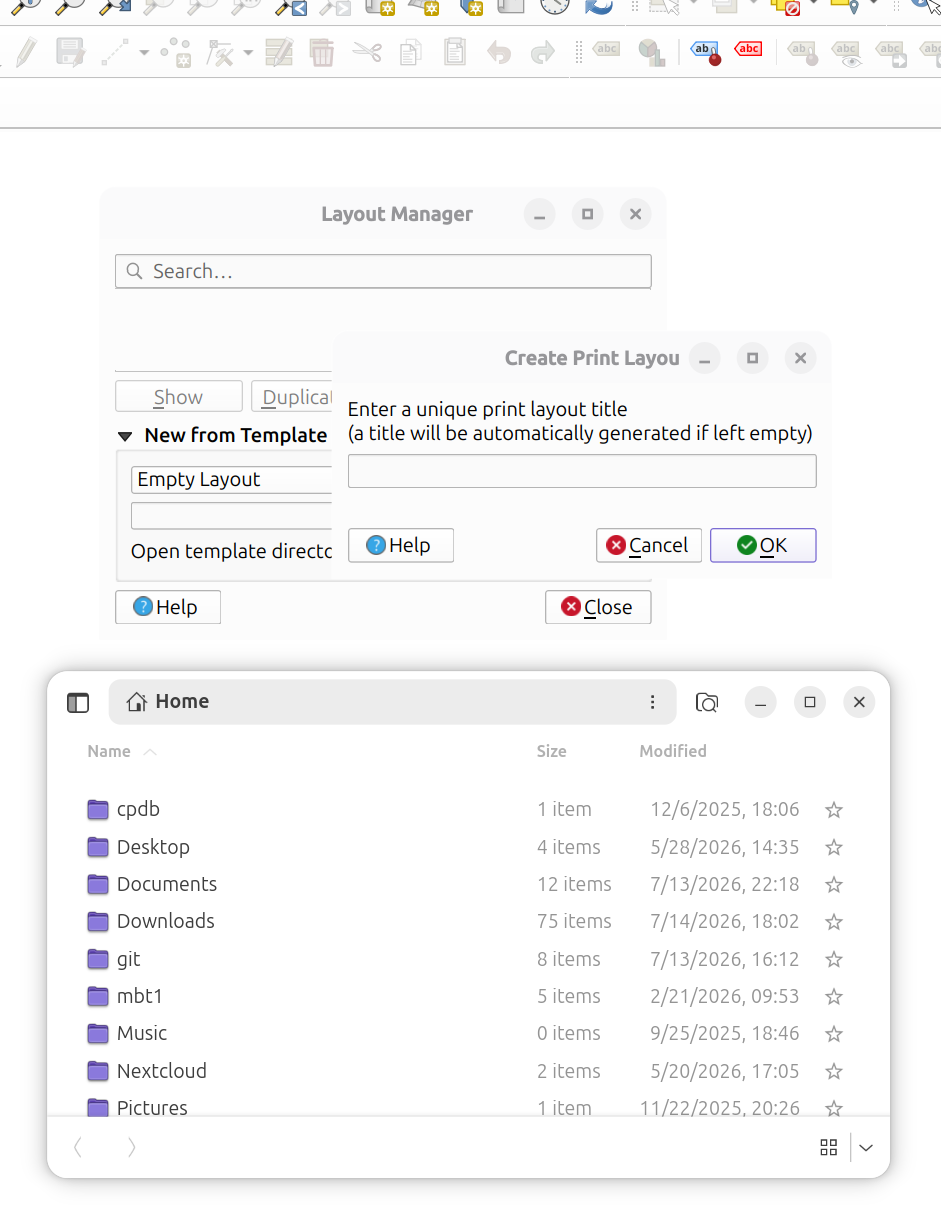Open the Temporal Controller clock icon
Viewport: 941px width, 1212px height.
555,6
